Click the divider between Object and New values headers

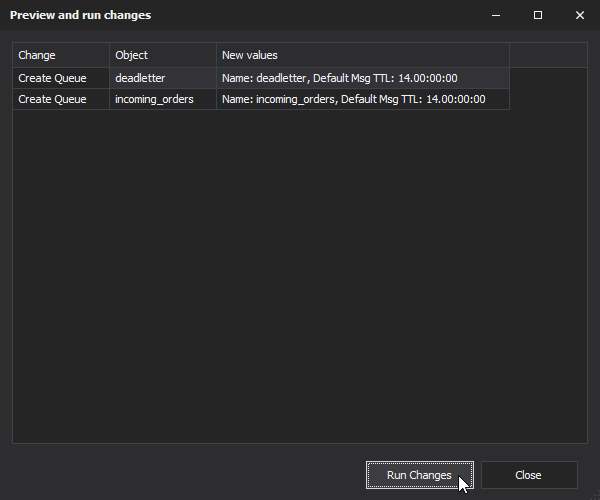coord(217,55)
